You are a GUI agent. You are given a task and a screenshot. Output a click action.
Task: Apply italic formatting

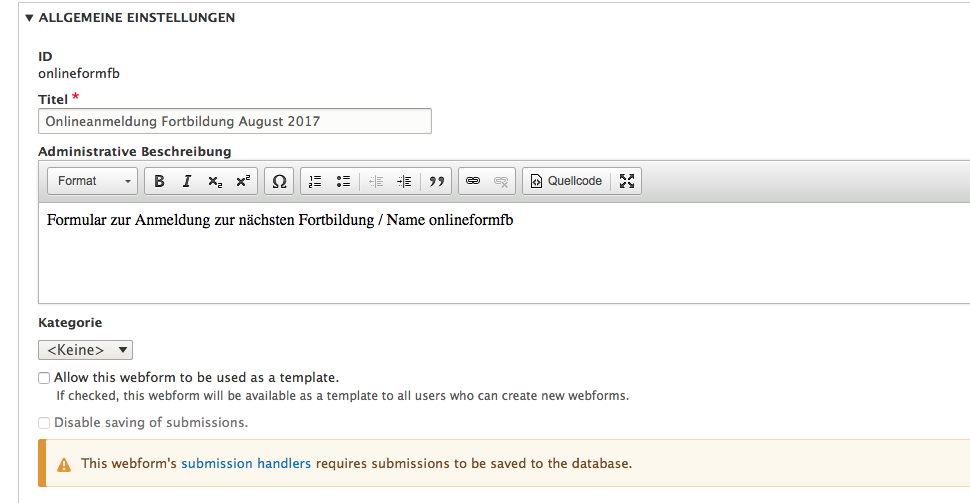point(187,181)
